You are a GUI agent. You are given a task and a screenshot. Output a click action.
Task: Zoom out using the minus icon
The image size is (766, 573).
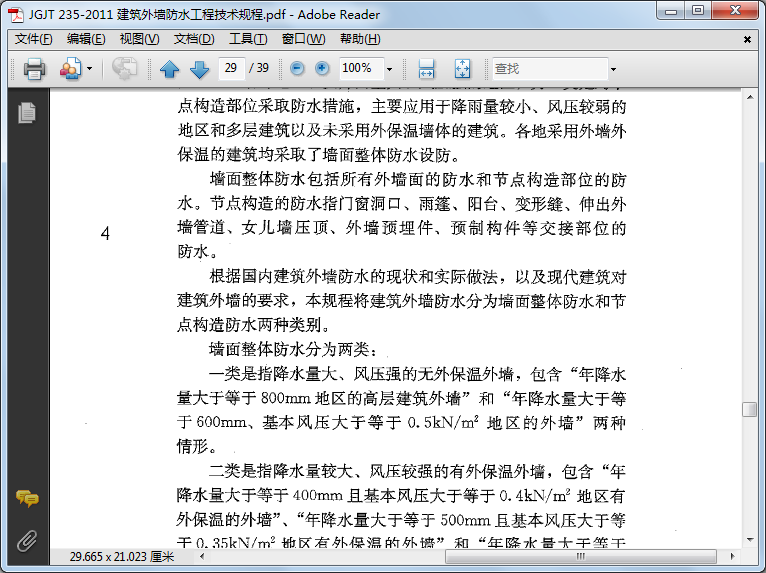coord(297,68)
